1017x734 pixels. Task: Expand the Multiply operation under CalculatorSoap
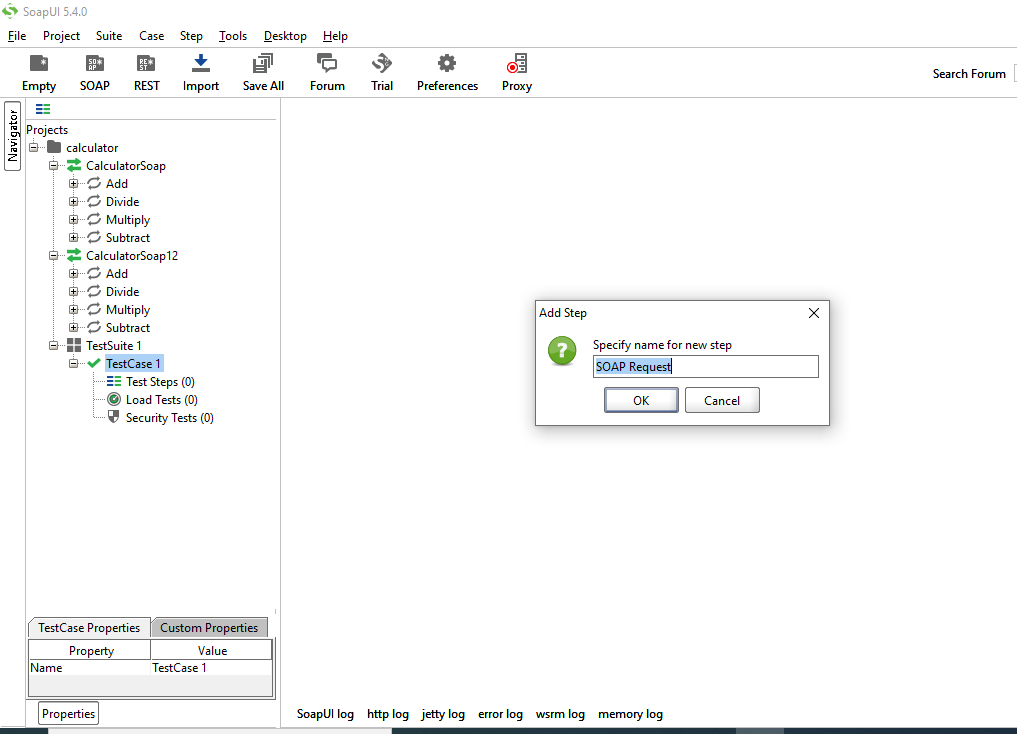(73, 220)
